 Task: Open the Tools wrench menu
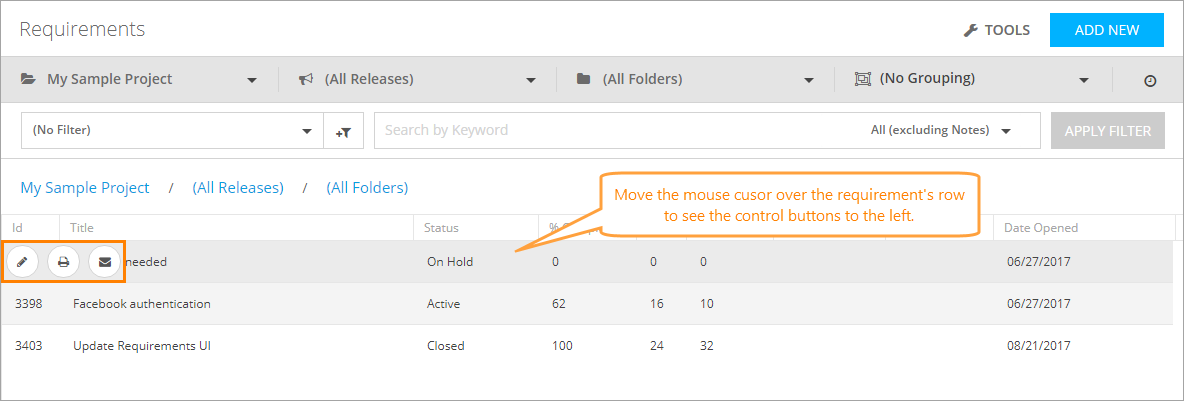997,30
